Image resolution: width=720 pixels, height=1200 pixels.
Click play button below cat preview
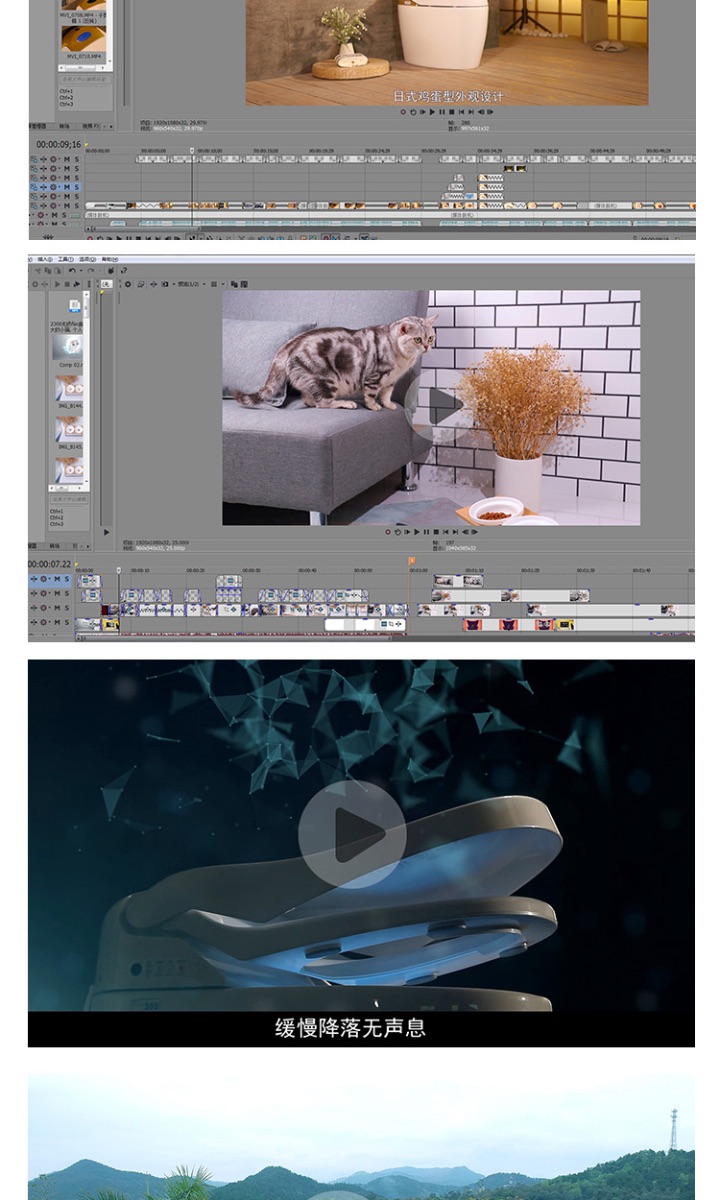coord(417,532)
